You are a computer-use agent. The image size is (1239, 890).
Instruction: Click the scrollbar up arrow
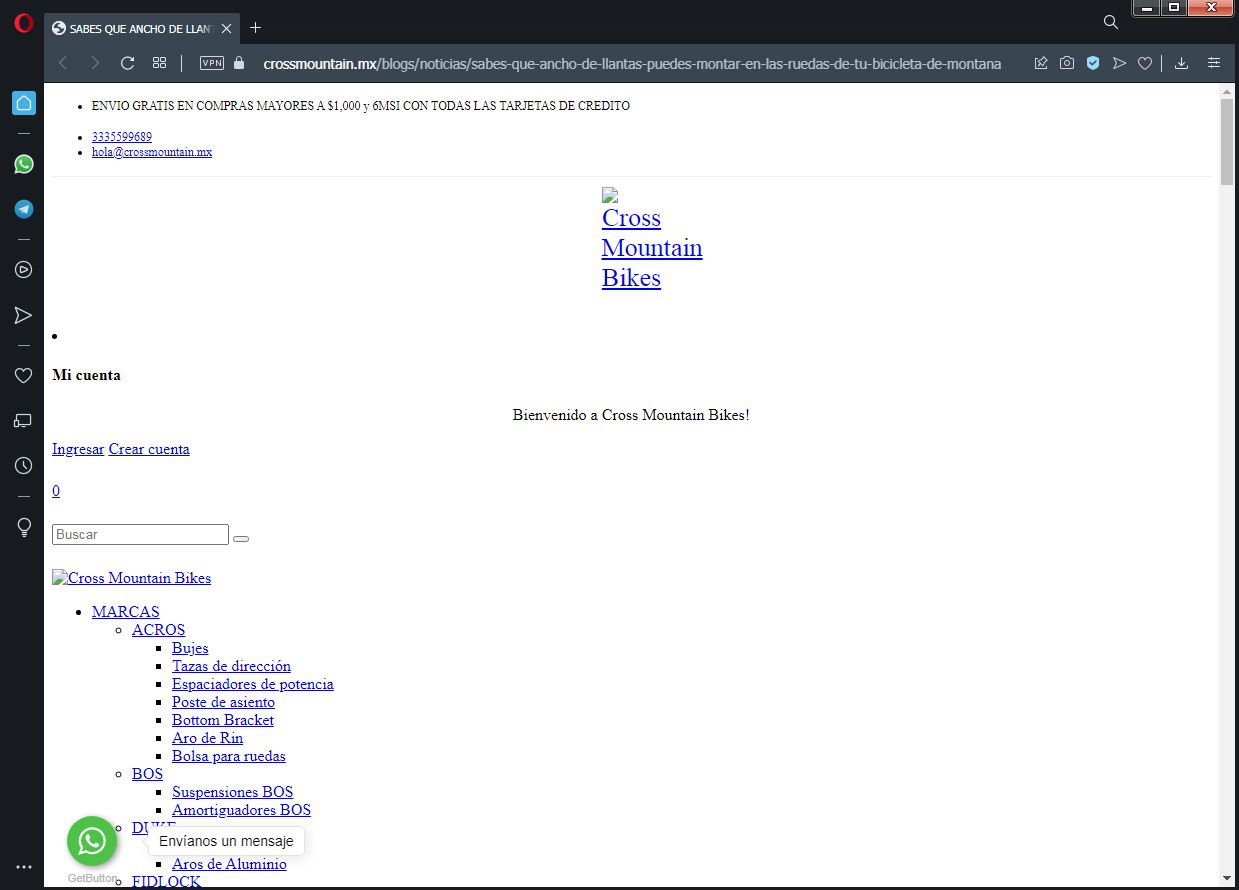click(x=1228, y=91)
